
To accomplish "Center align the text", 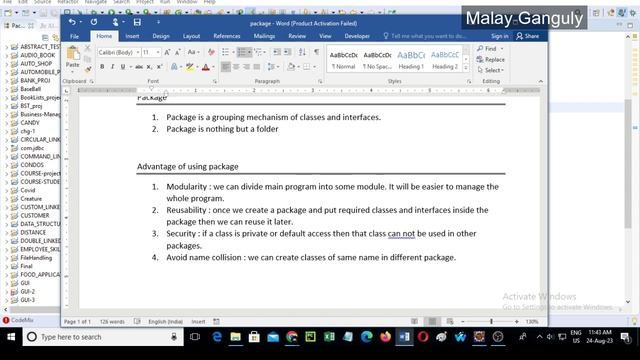I will tap(236, 67).
